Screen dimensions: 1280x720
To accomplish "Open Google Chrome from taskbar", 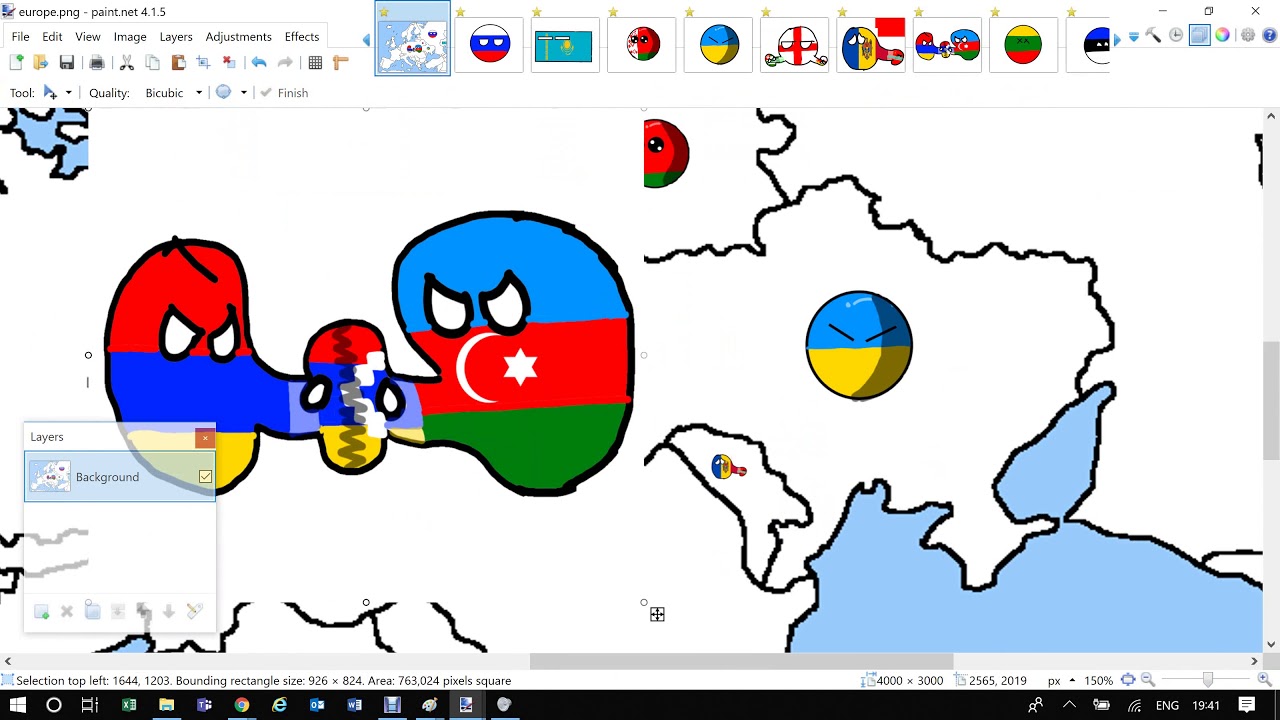I will pos(242,705).
